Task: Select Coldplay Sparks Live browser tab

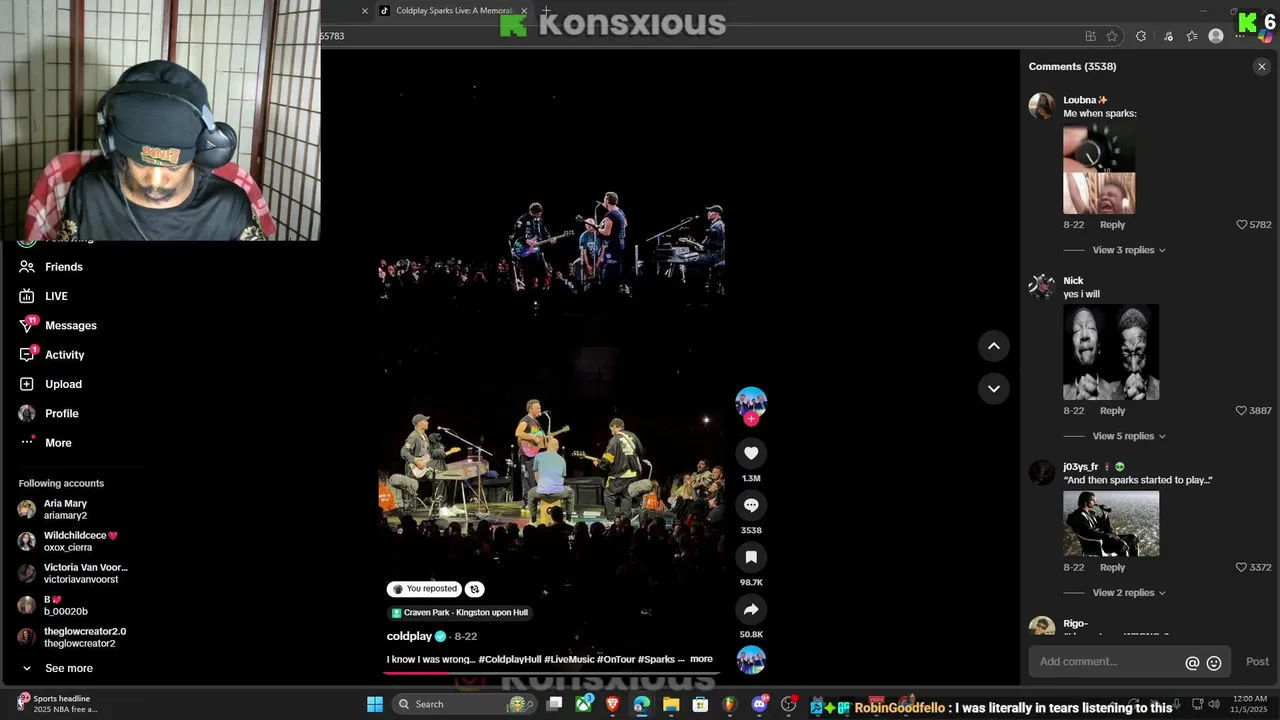Action: [452, 11]
